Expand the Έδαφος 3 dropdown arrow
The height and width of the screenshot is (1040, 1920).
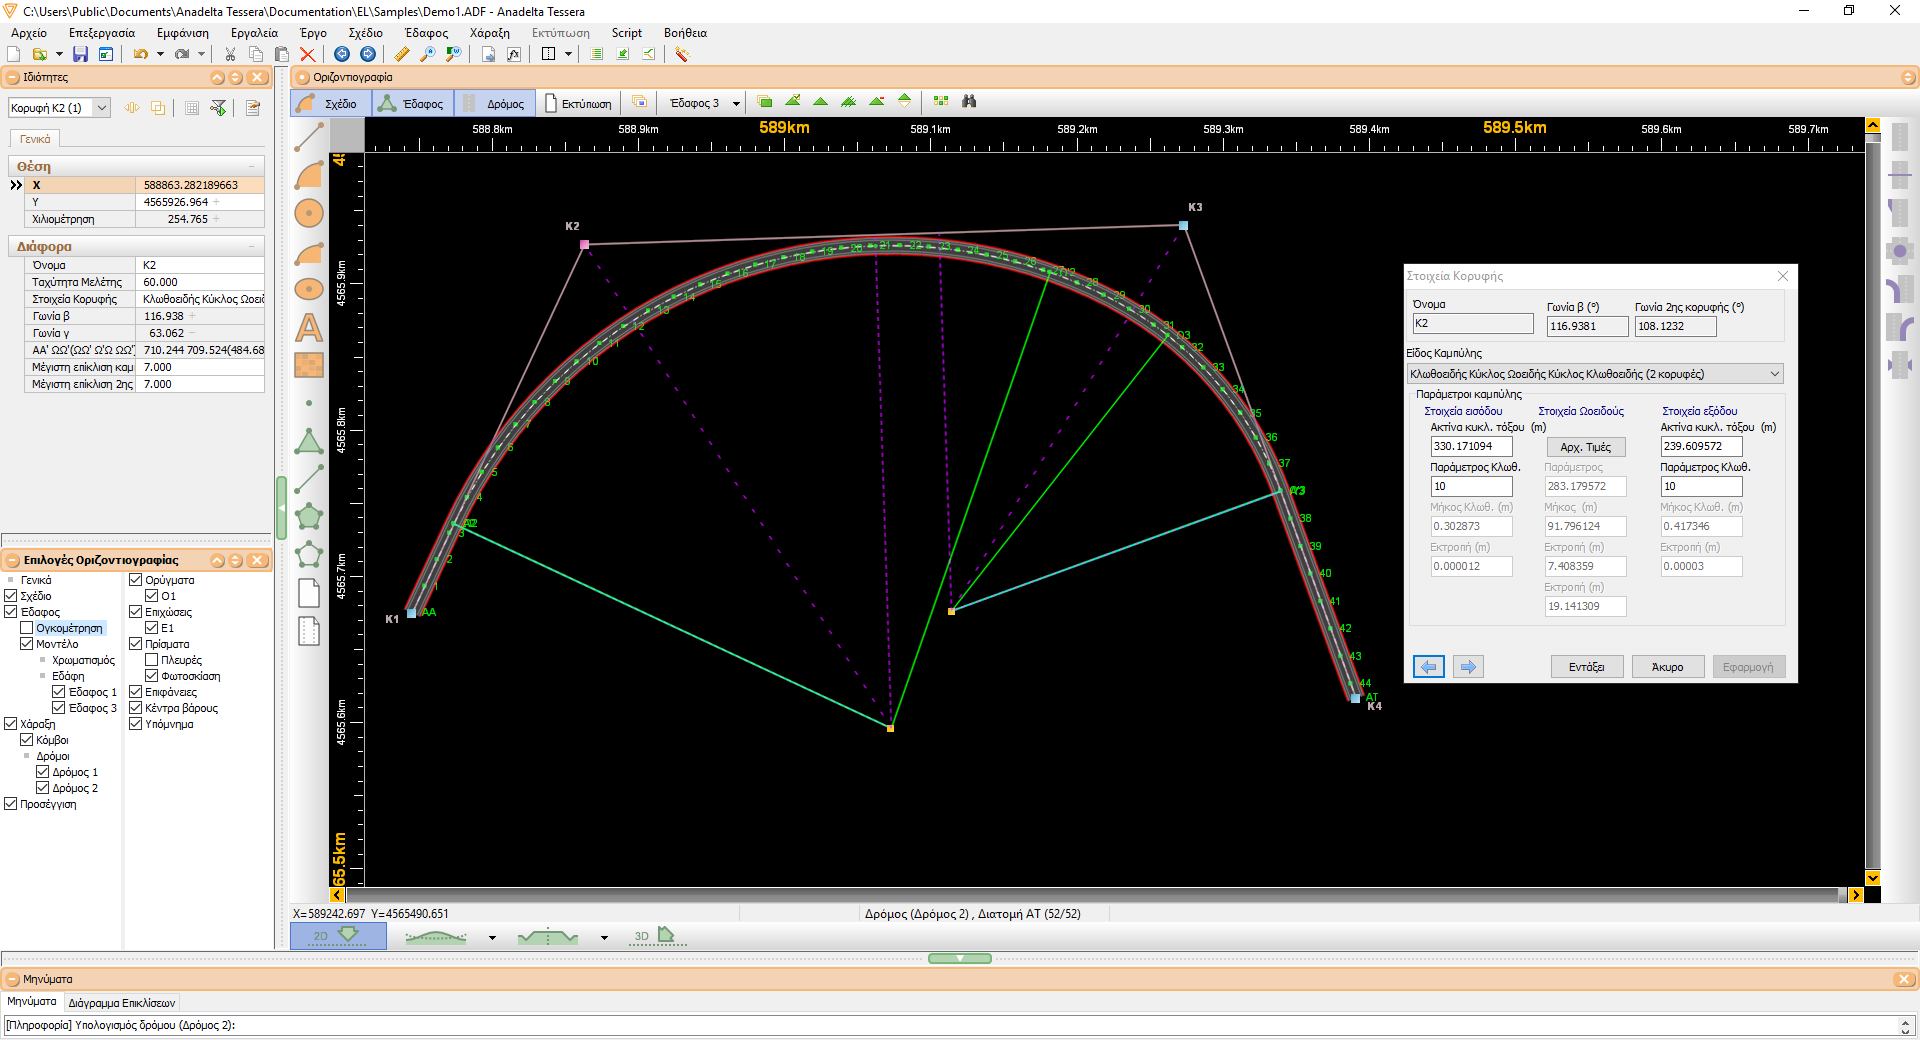click(736, 104)
